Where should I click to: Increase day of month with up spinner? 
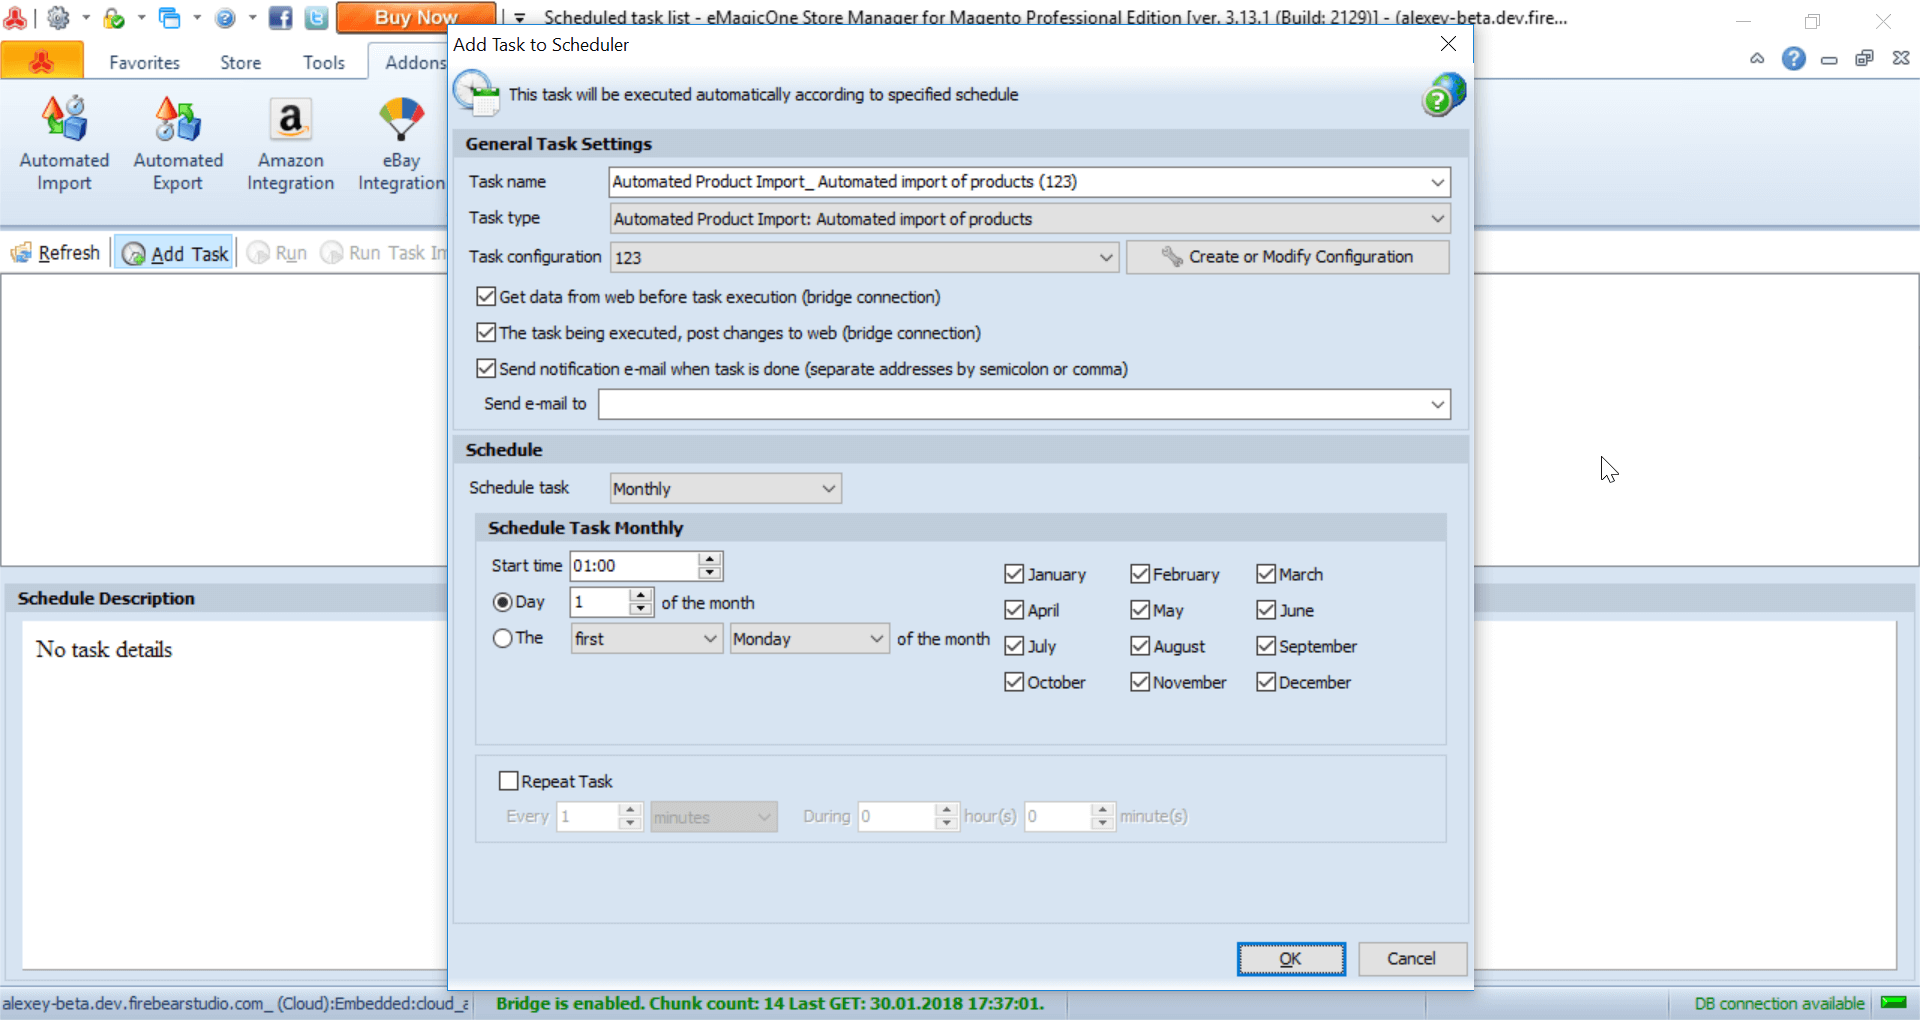pyautogui.click(x=640, y=595)
